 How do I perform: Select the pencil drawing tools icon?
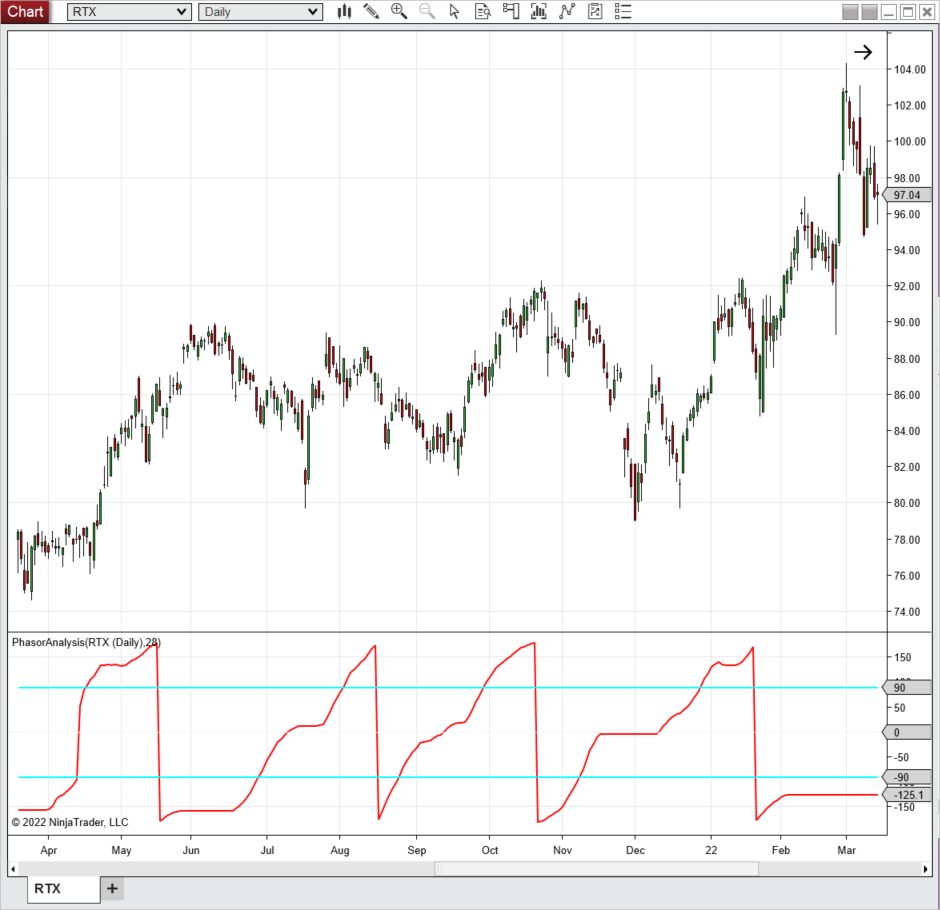(371, 12)
